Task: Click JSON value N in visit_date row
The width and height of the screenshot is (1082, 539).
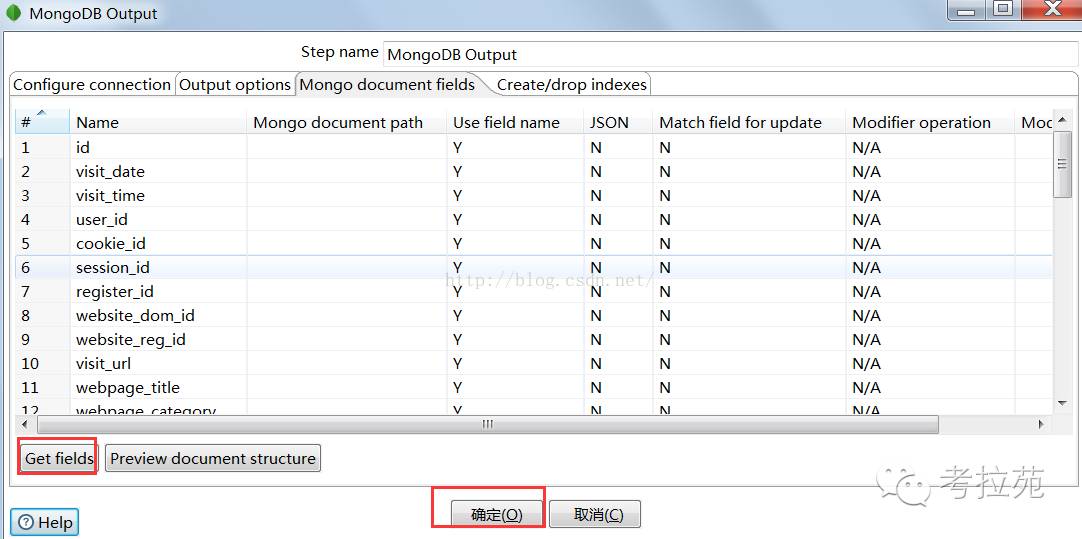Action: pyautogui.click(x=618, y=171)
